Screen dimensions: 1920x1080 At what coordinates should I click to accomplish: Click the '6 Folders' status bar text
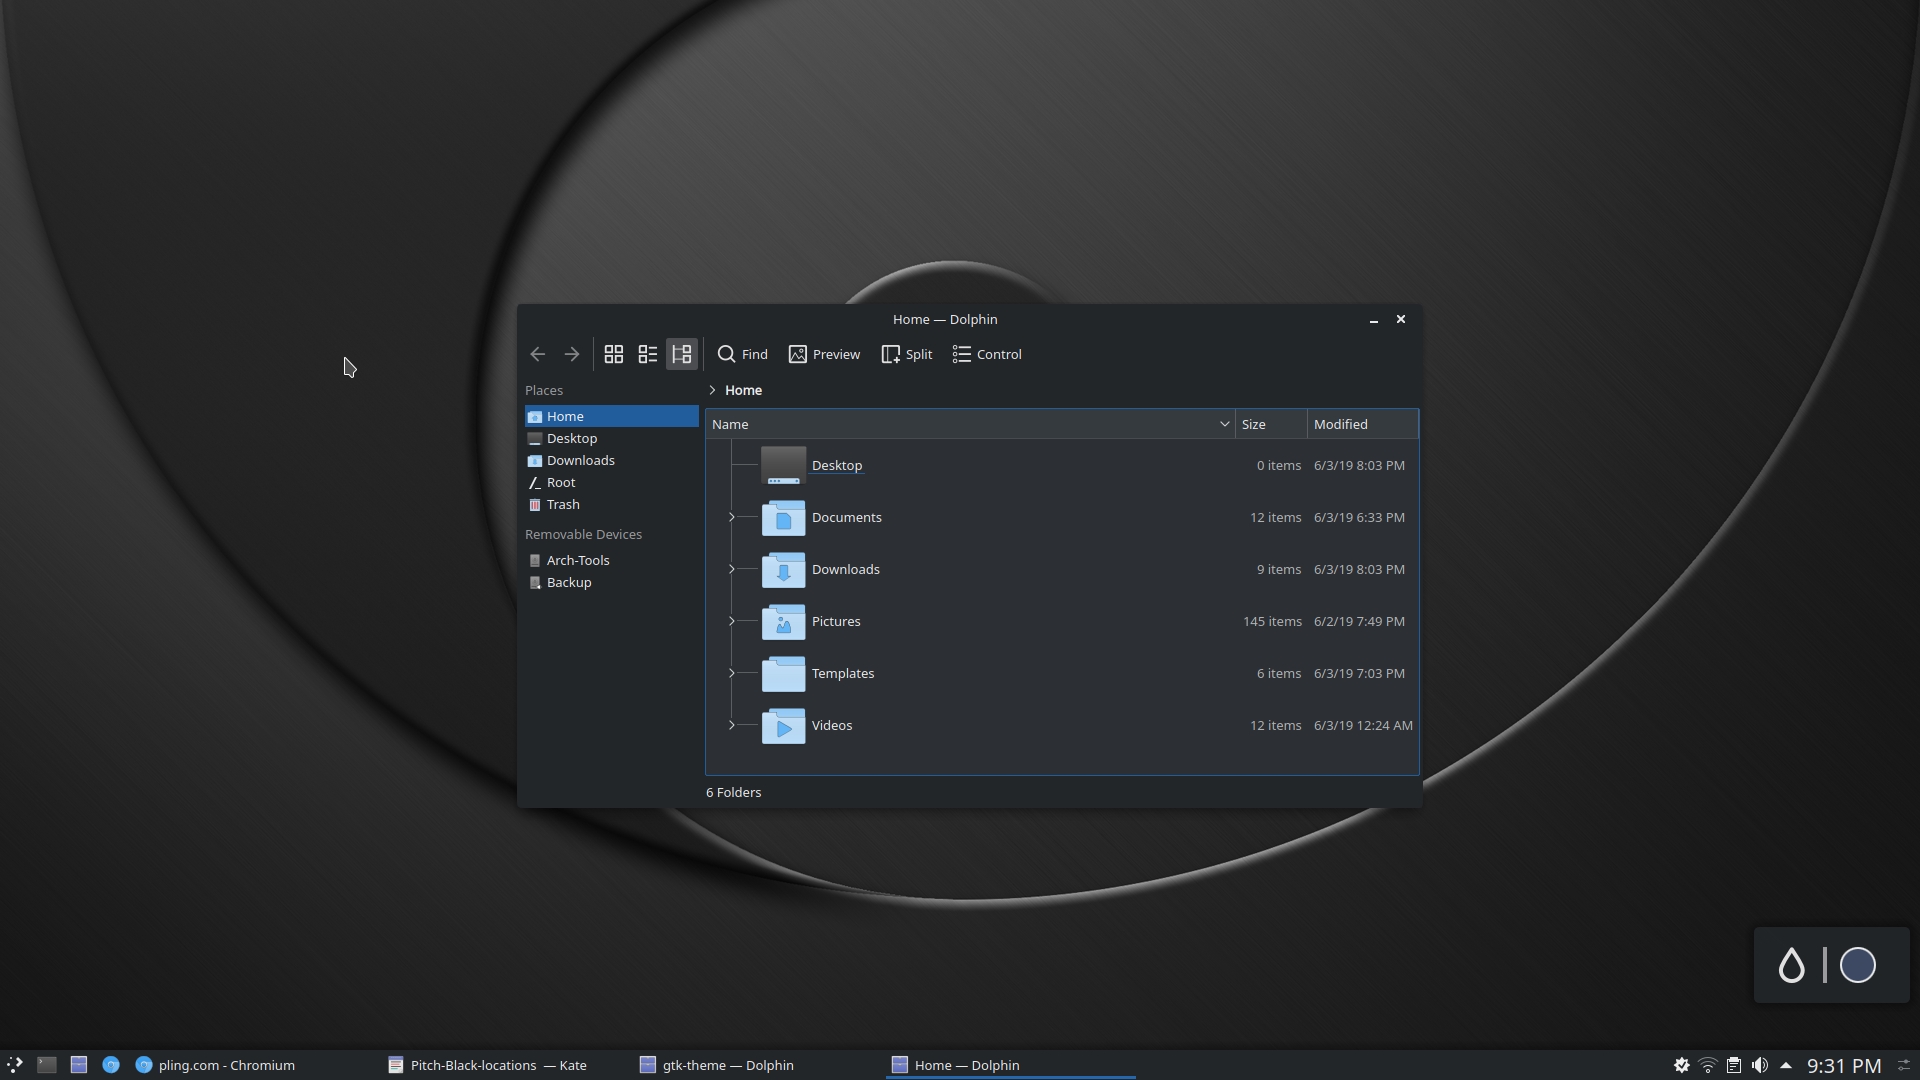(x=734, y=792)
